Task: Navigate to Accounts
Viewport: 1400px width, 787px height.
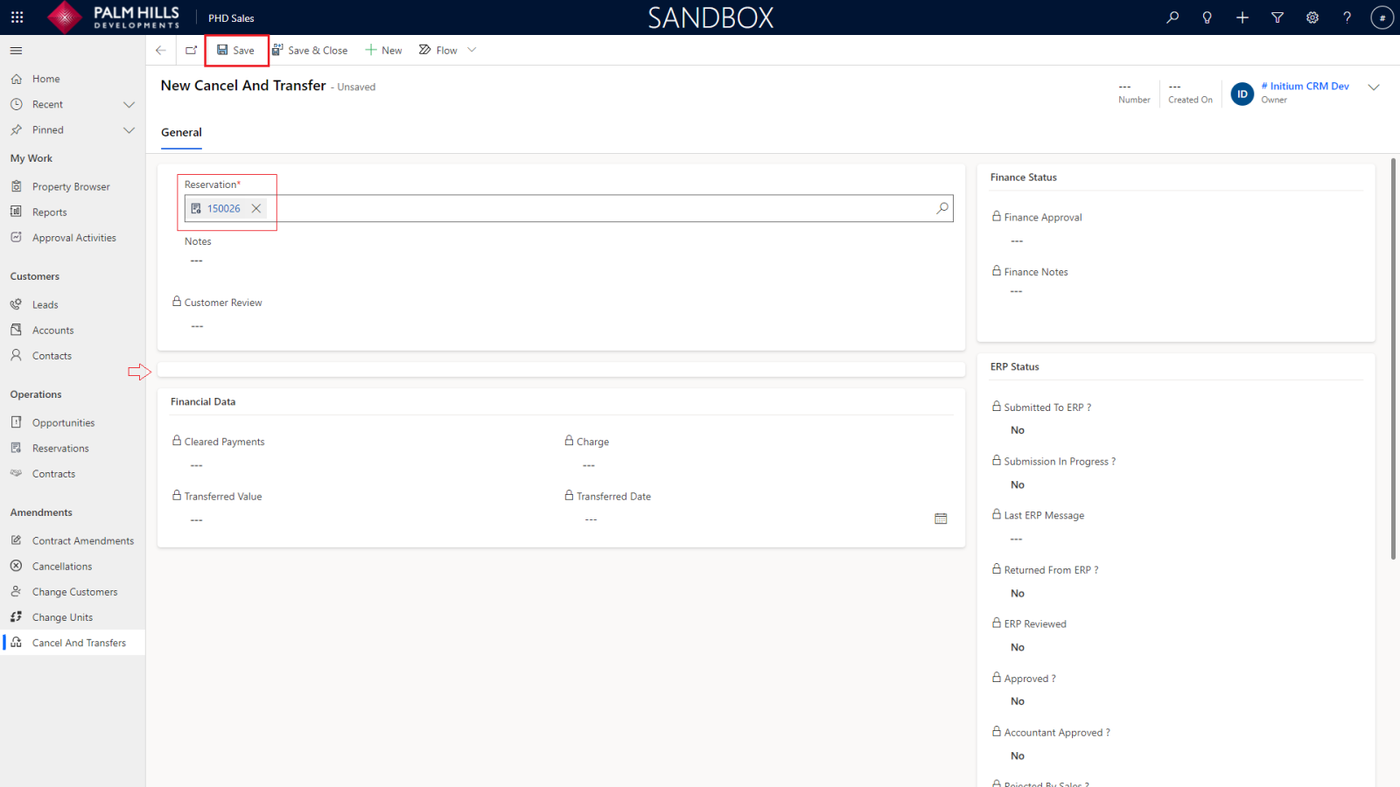Action: click(x=72, y=330)
